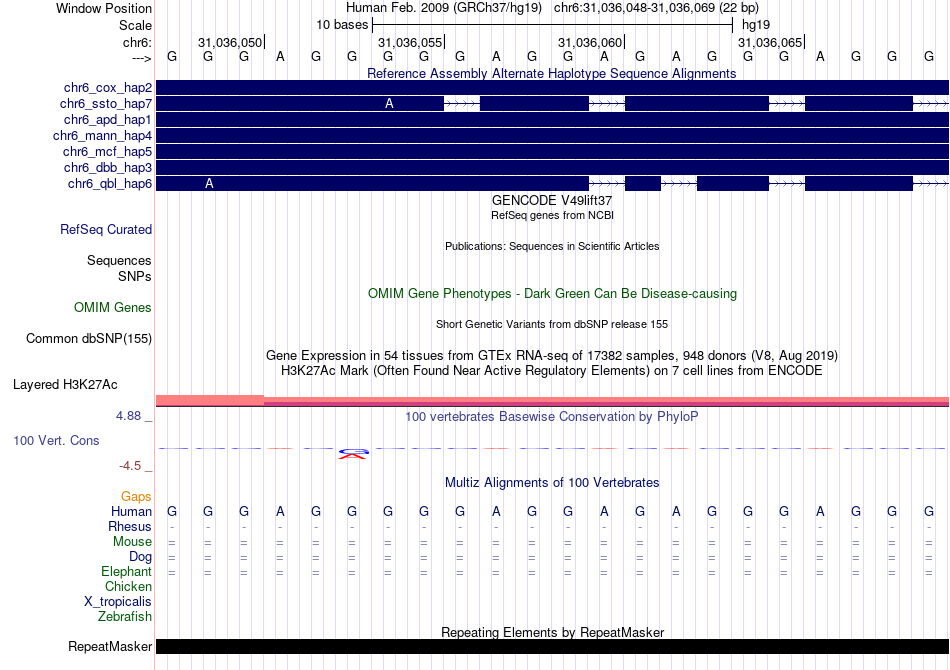Open Publications: Sequences in Scientific Articles title
Image resolution: width=950 pixels, height=670 pixels.
click(x=552, y=246)
